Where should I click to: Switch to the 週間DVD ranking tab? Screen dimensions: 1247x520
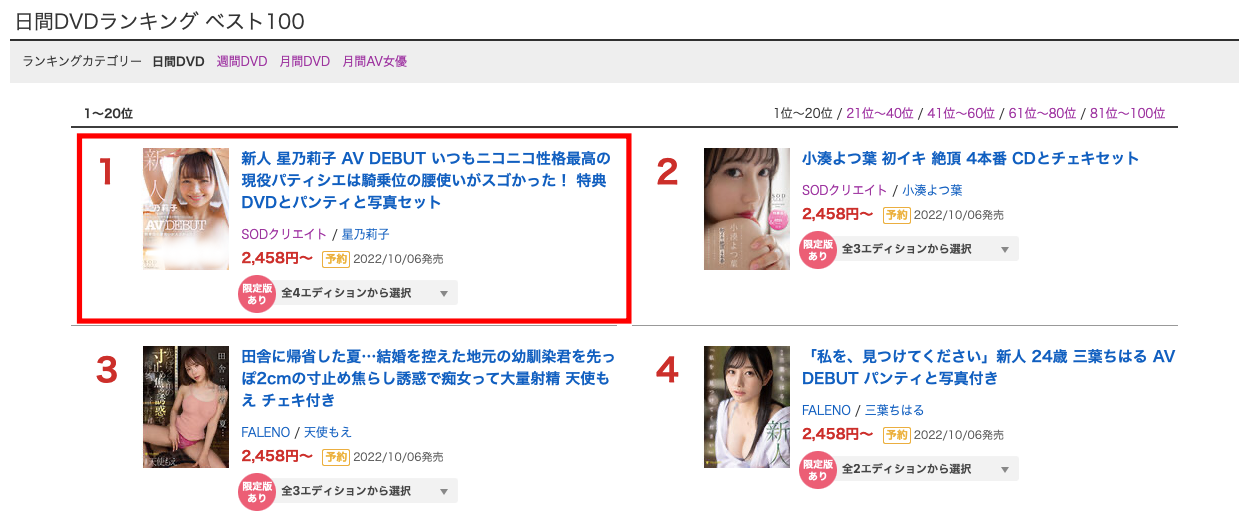[242, 61]
